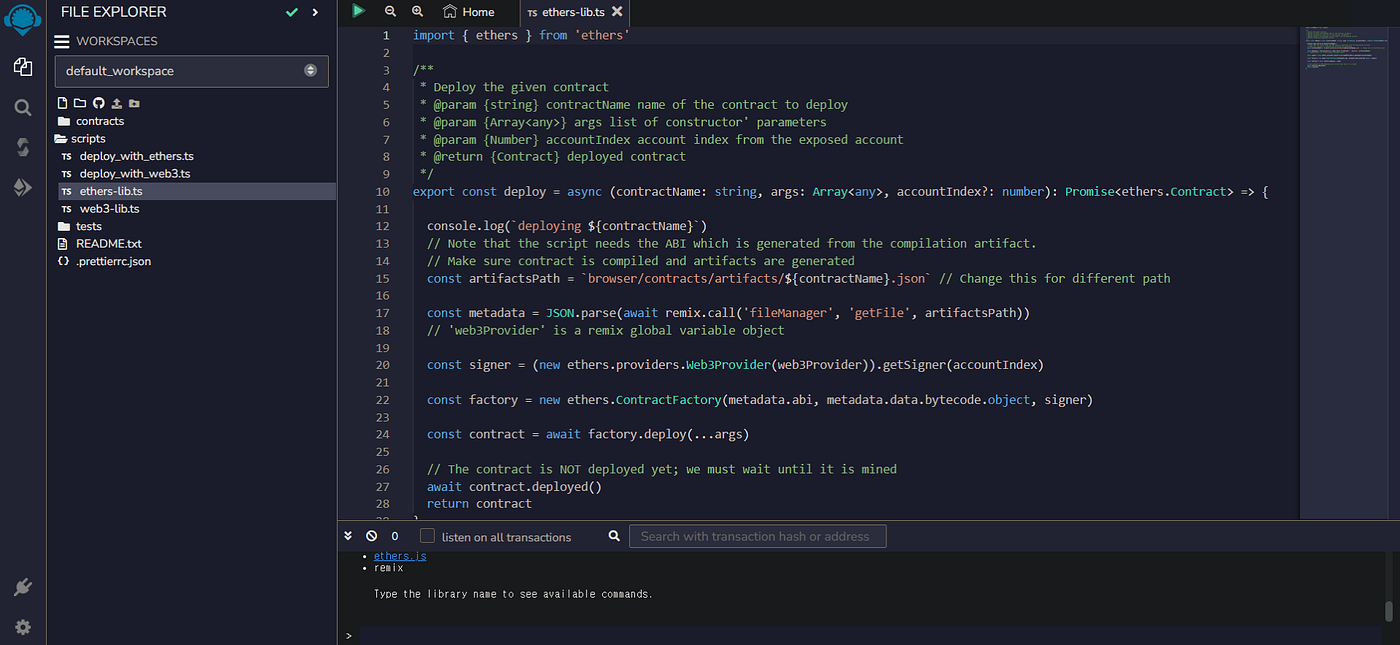Create a new folder icon

80,103
